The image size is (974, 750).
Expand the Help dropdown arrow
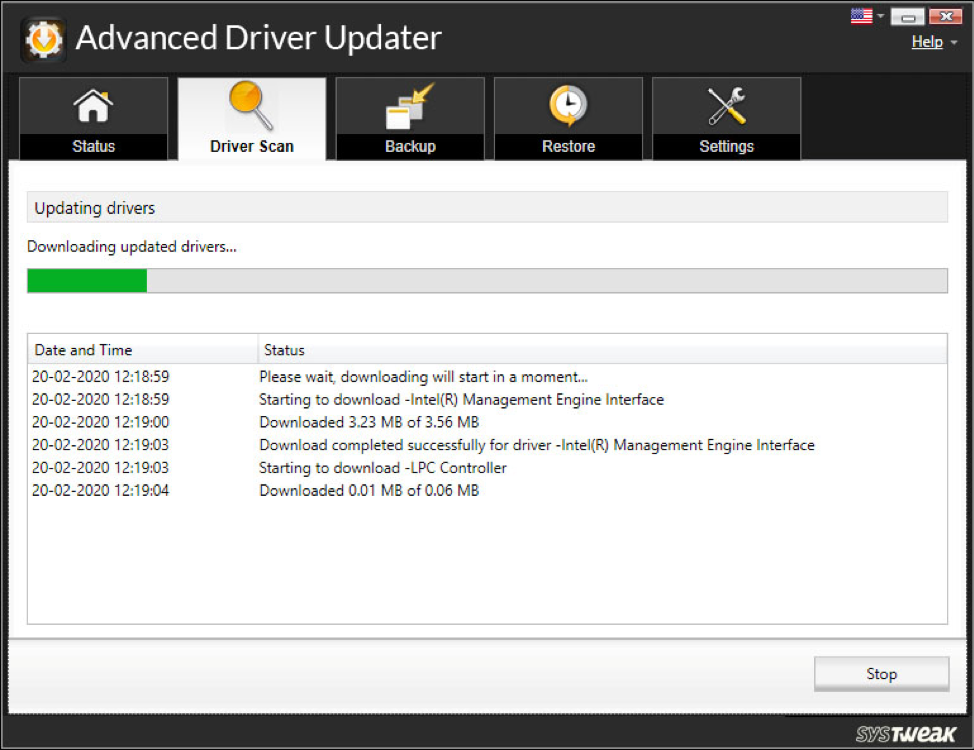pyautogui.click(x=954, y=43)
